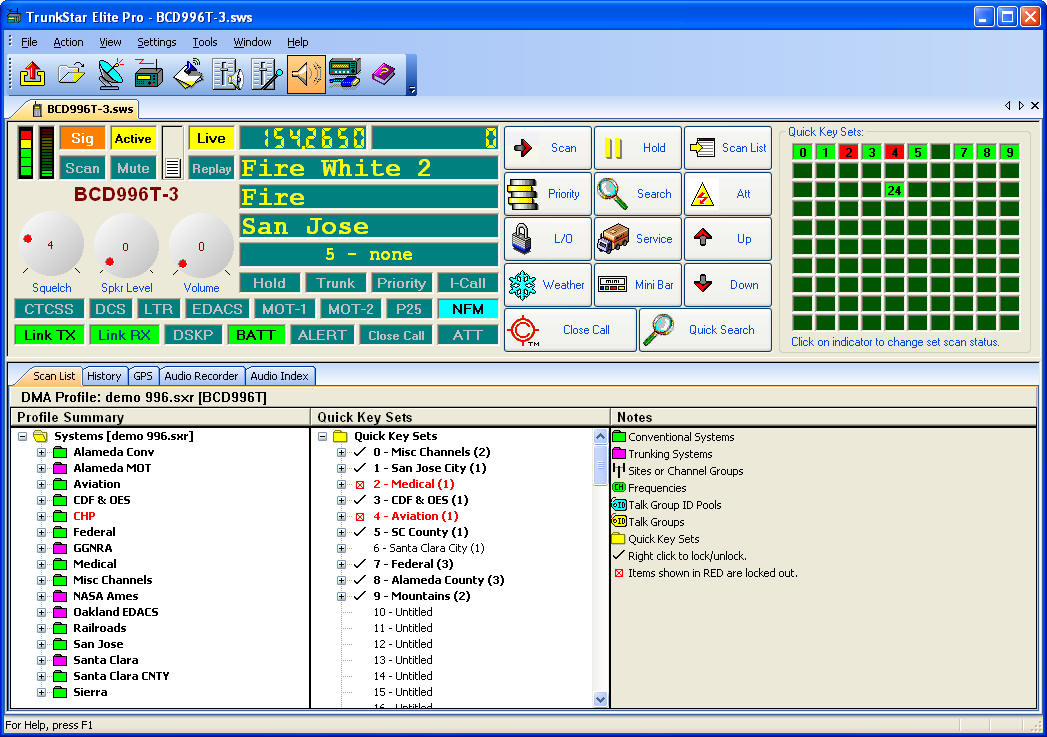Expand the Oakland EDACS system node

coord(41,612)
